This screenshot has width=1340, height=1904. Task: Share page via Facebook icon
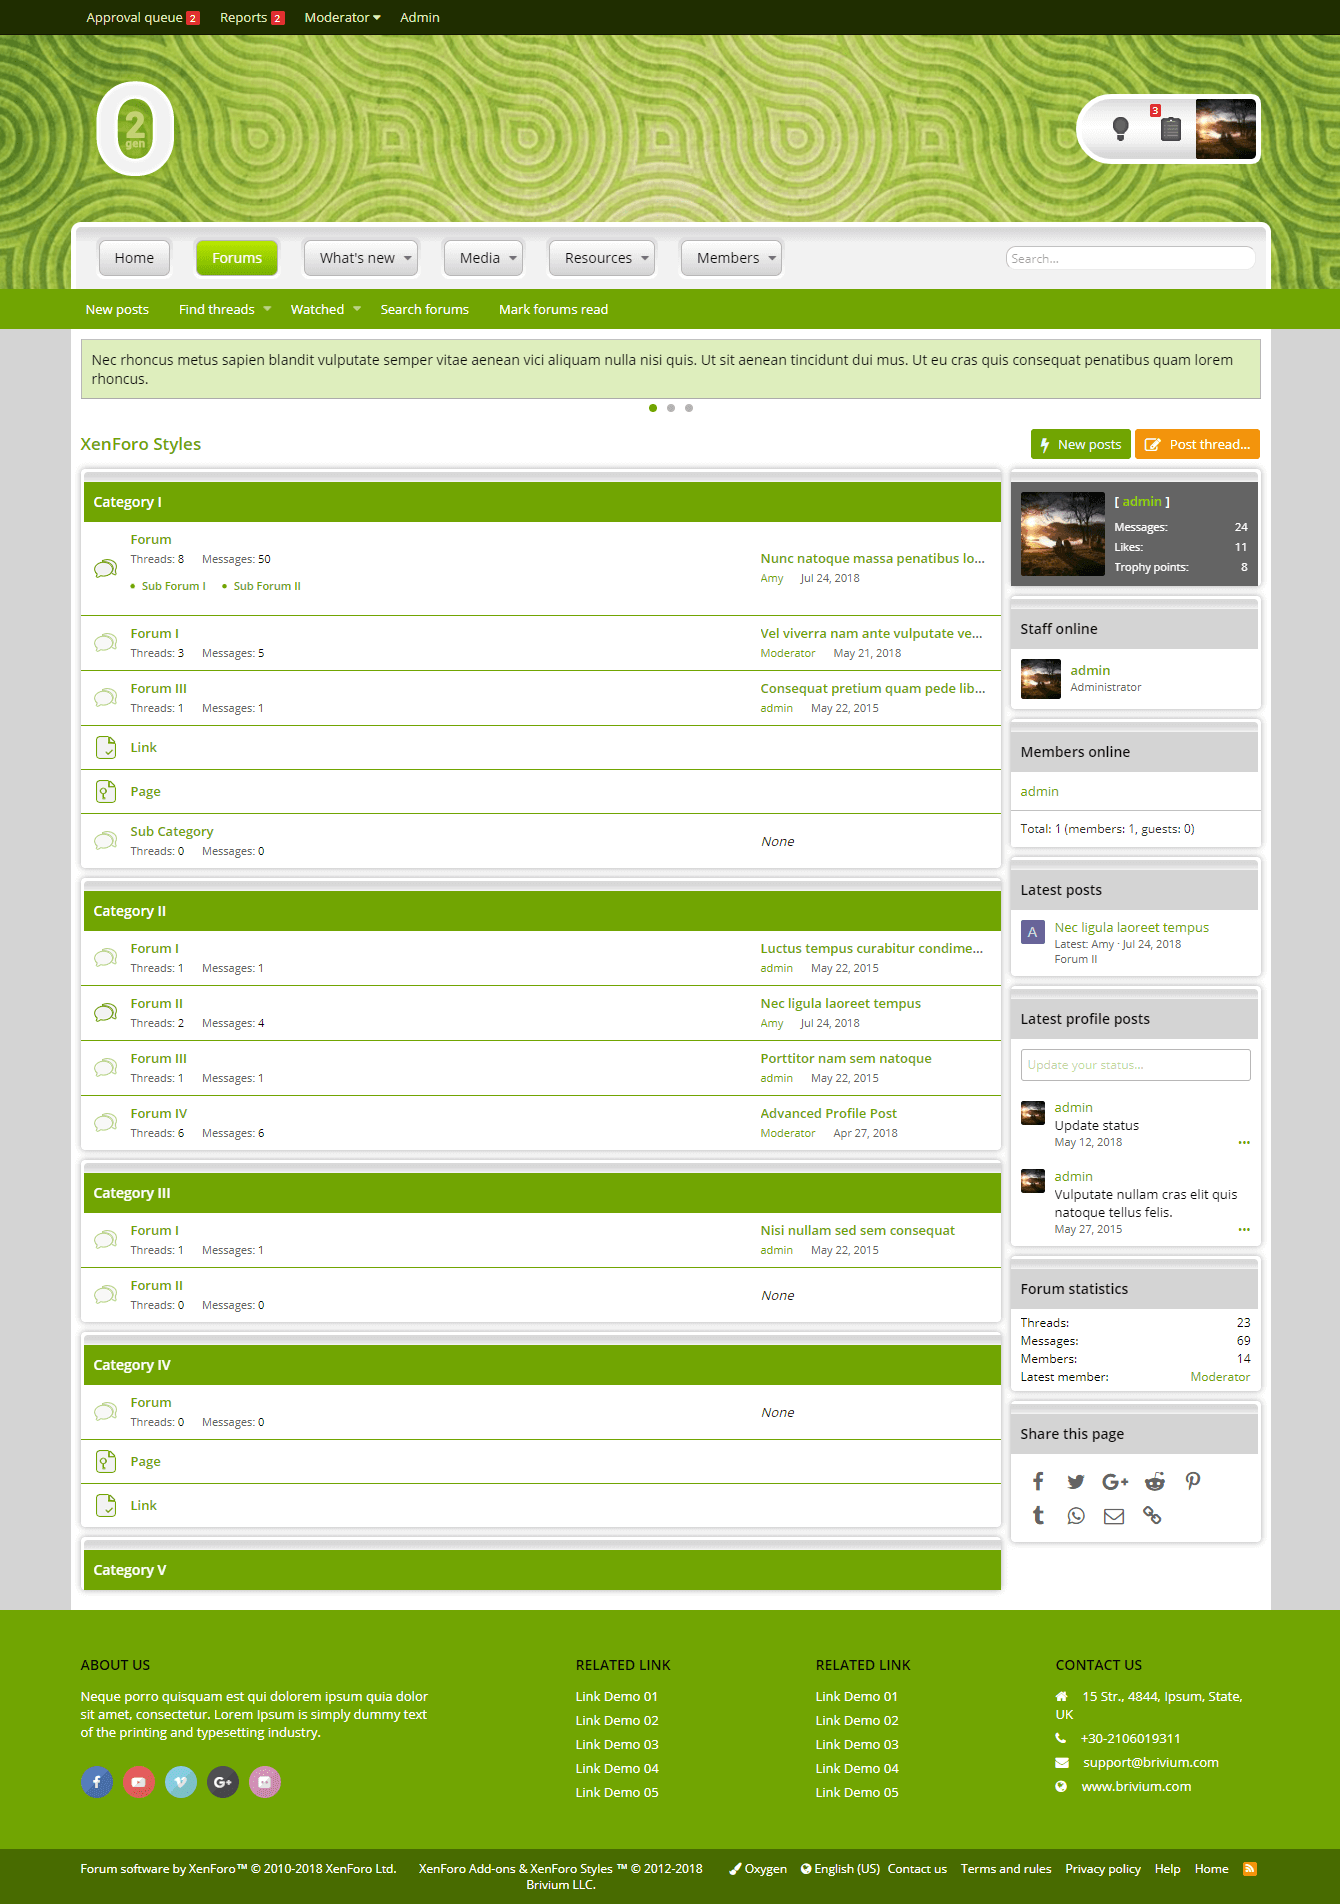(x=1038, y=1481)
